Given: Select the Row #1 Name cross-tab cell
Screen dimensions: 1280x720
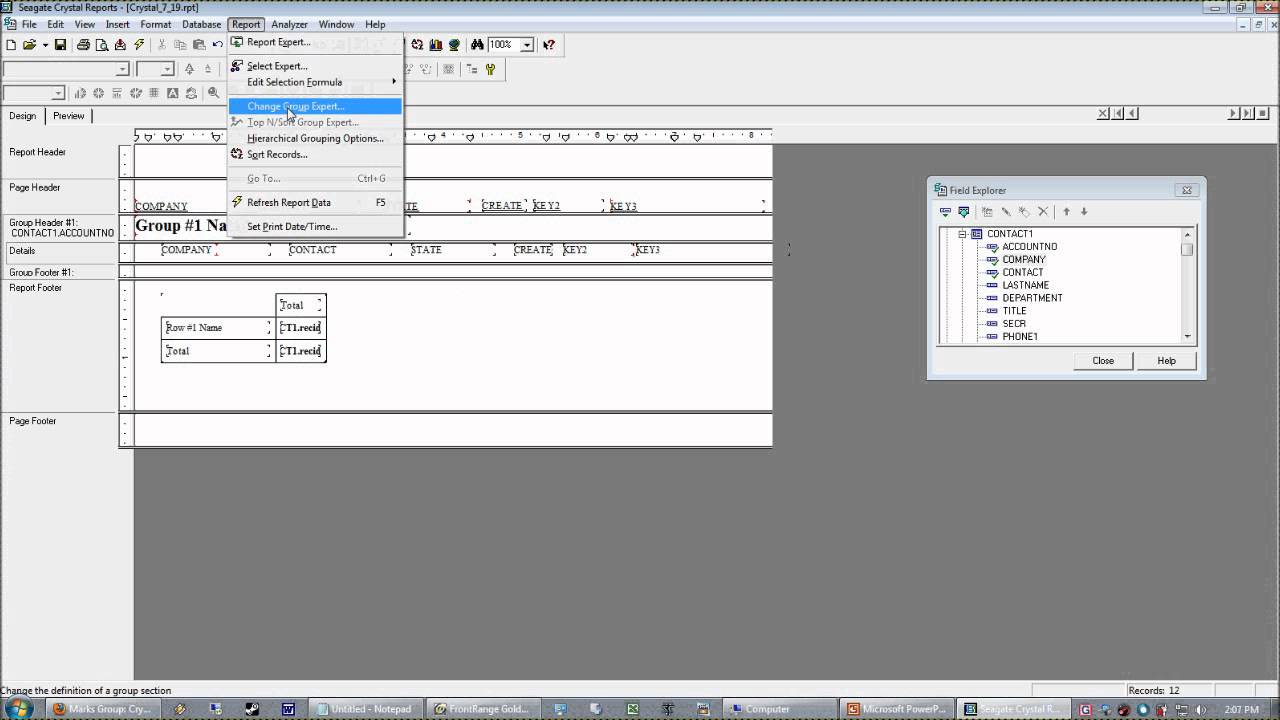Looking at the screenshot, I should click(x=216, y=328).
